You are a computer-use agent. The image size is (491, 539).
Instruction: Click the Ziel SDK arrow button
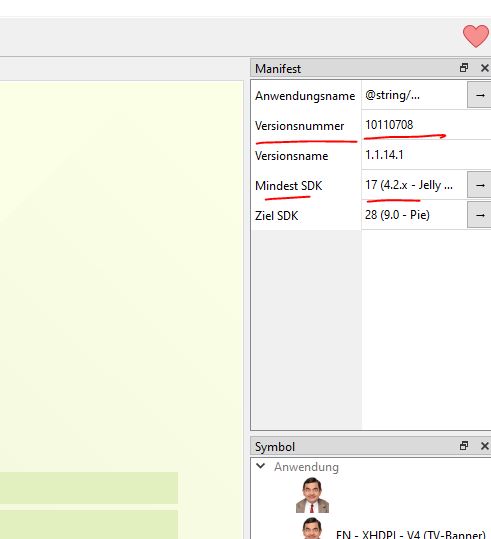[479, 215]
